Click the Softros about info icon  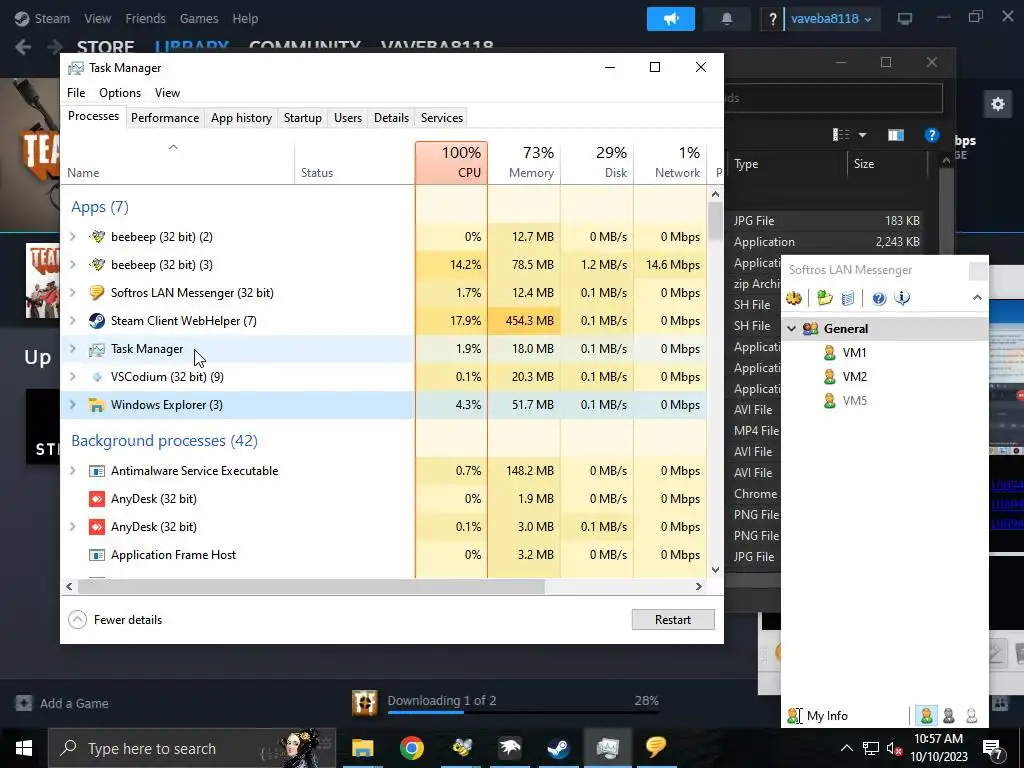(902, 298)
